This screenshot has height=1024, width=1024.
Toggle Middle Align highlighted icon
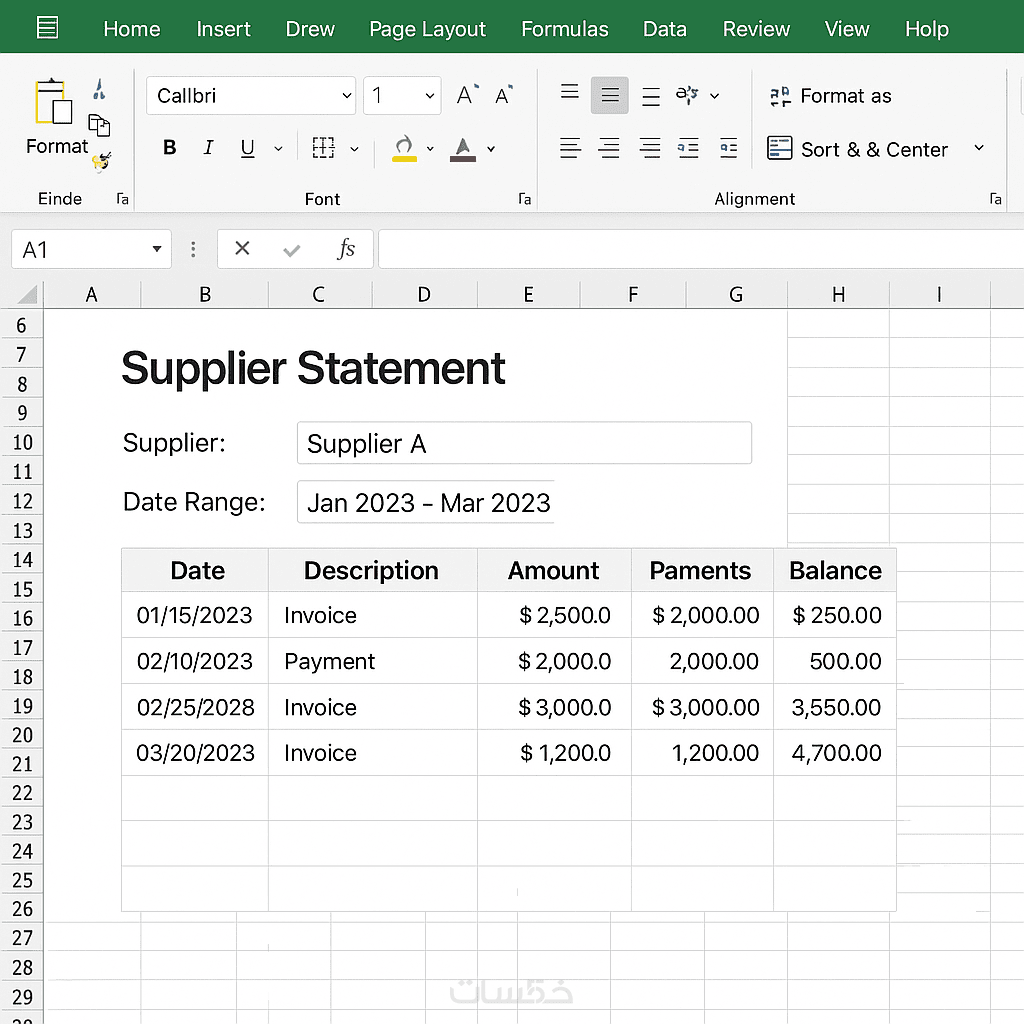pyautogui.click(x=610, y=95)
